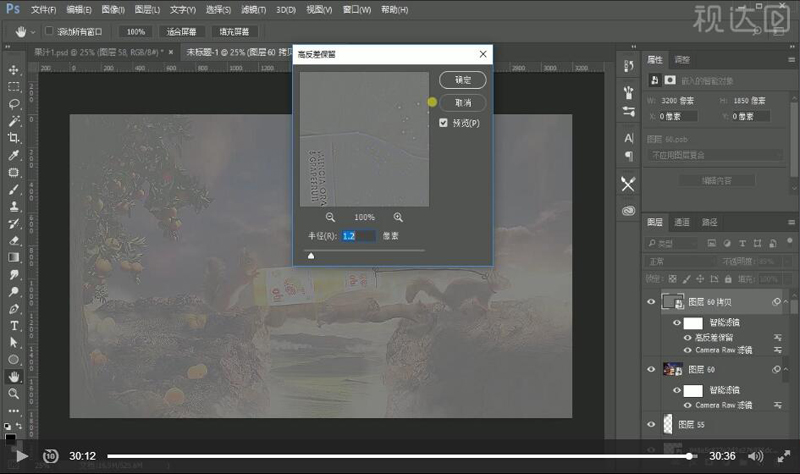Screen dimensions: 800x474
Task: Zoom out the High Pass preview
Action: tap(330, 217)
